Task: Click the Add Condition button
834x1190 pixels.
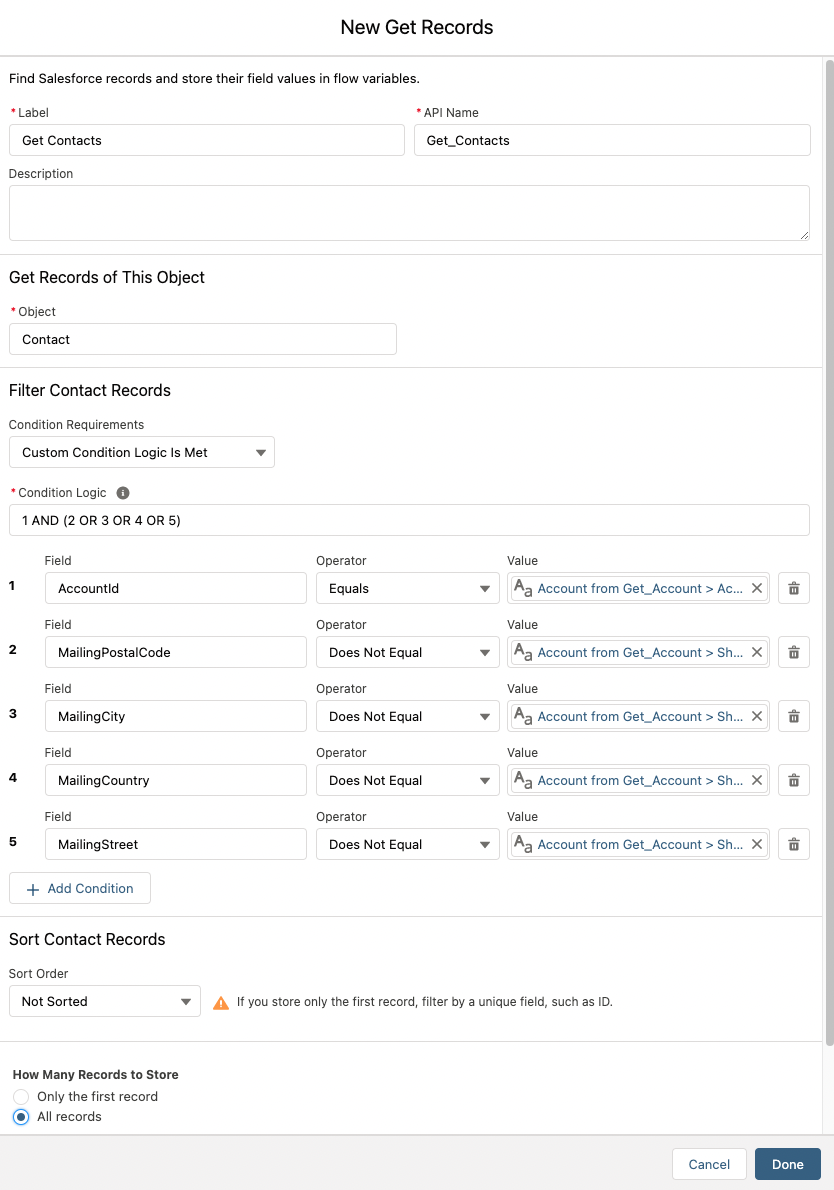Action: [x=80, y=888]
